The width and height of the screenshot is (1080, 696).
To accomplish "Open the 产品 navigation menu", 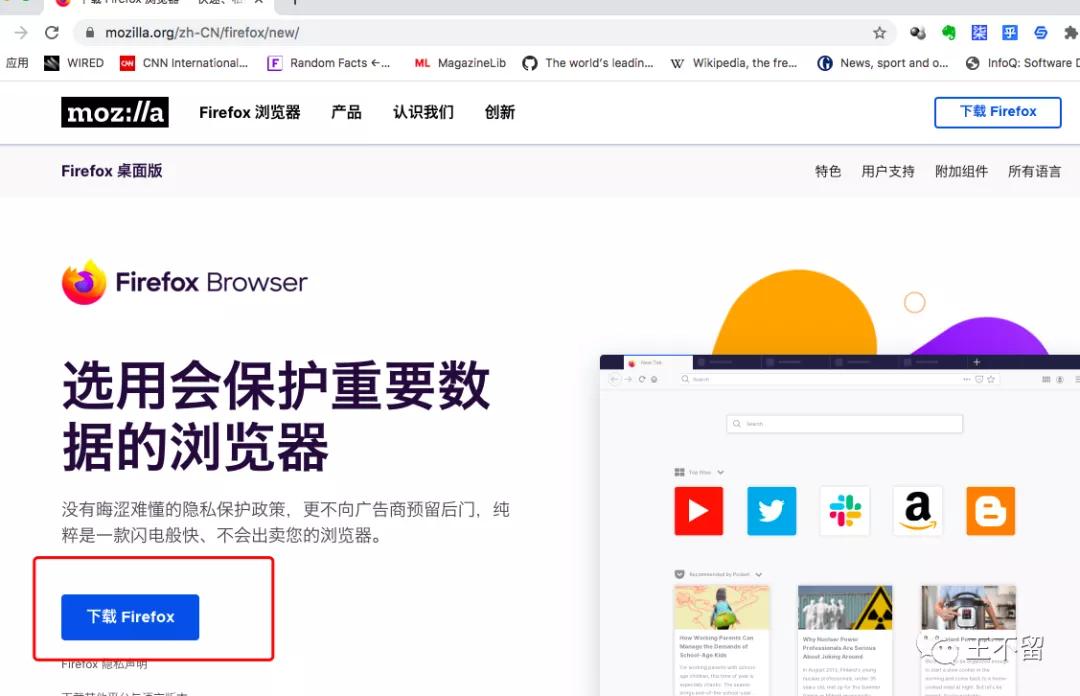I will tap(346, 112).
